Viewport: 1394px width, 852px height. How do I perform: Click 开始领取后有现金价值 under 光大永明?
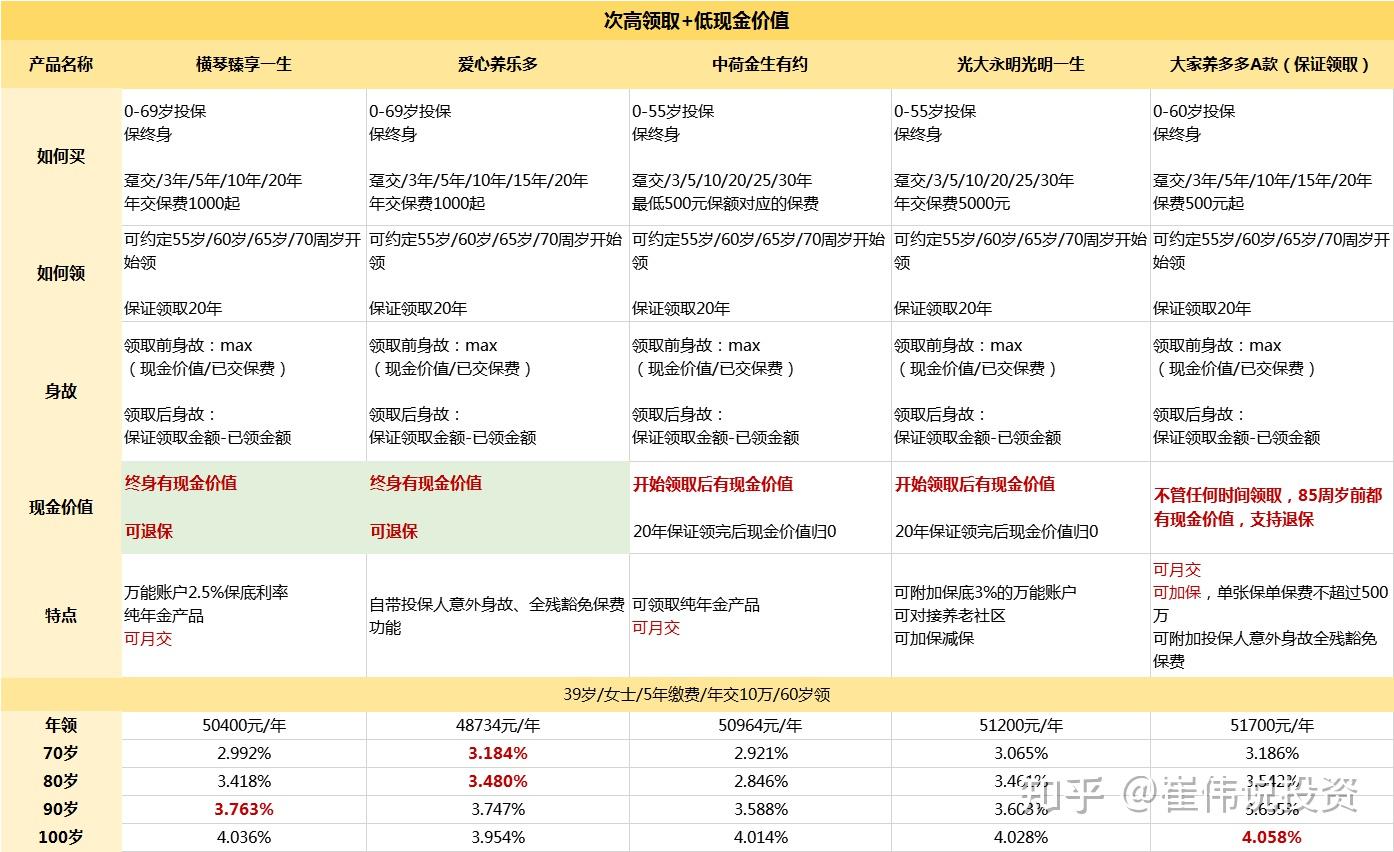pyautogui.click(x=975, y=484)
